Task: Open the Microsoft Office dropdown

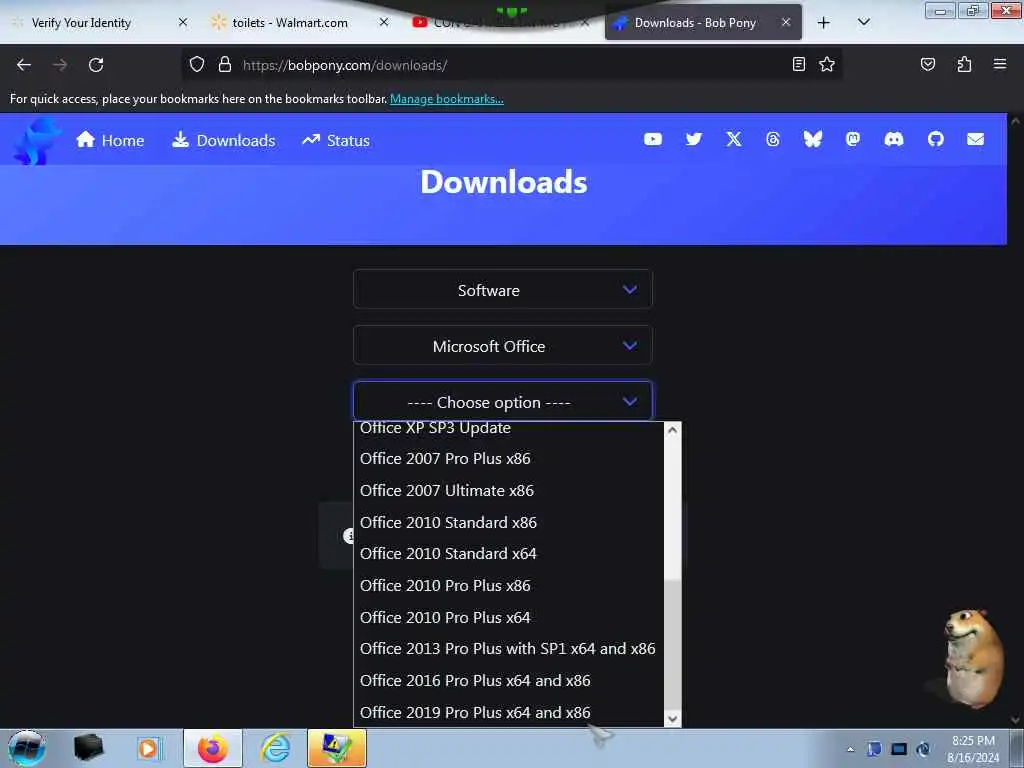Action: (x=502, y=345)
